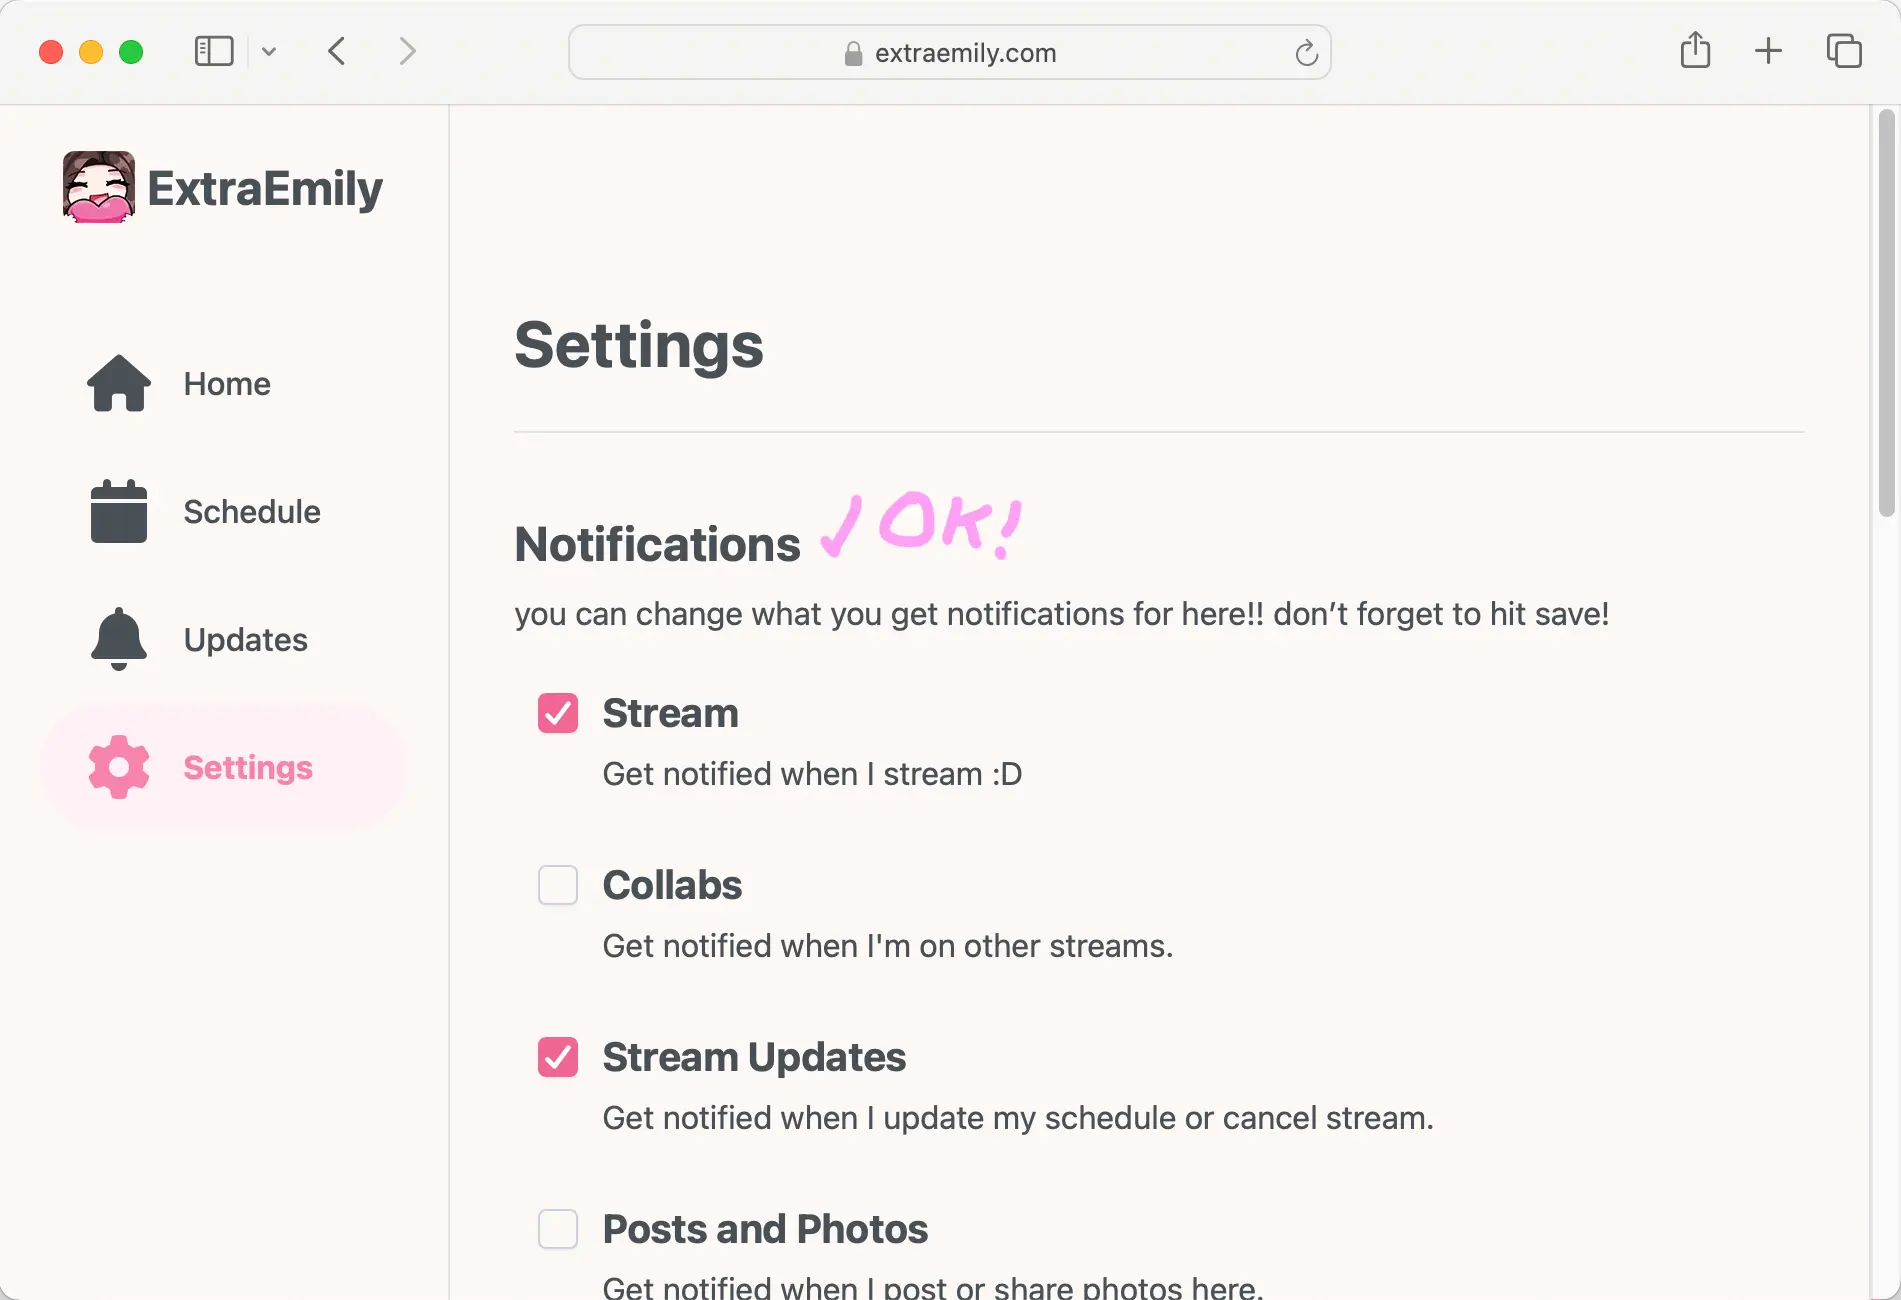The height and width of the screenshot is (1300, 1901).
Task: Click the address bar showing extraemily.com
Action: (966, 53)
